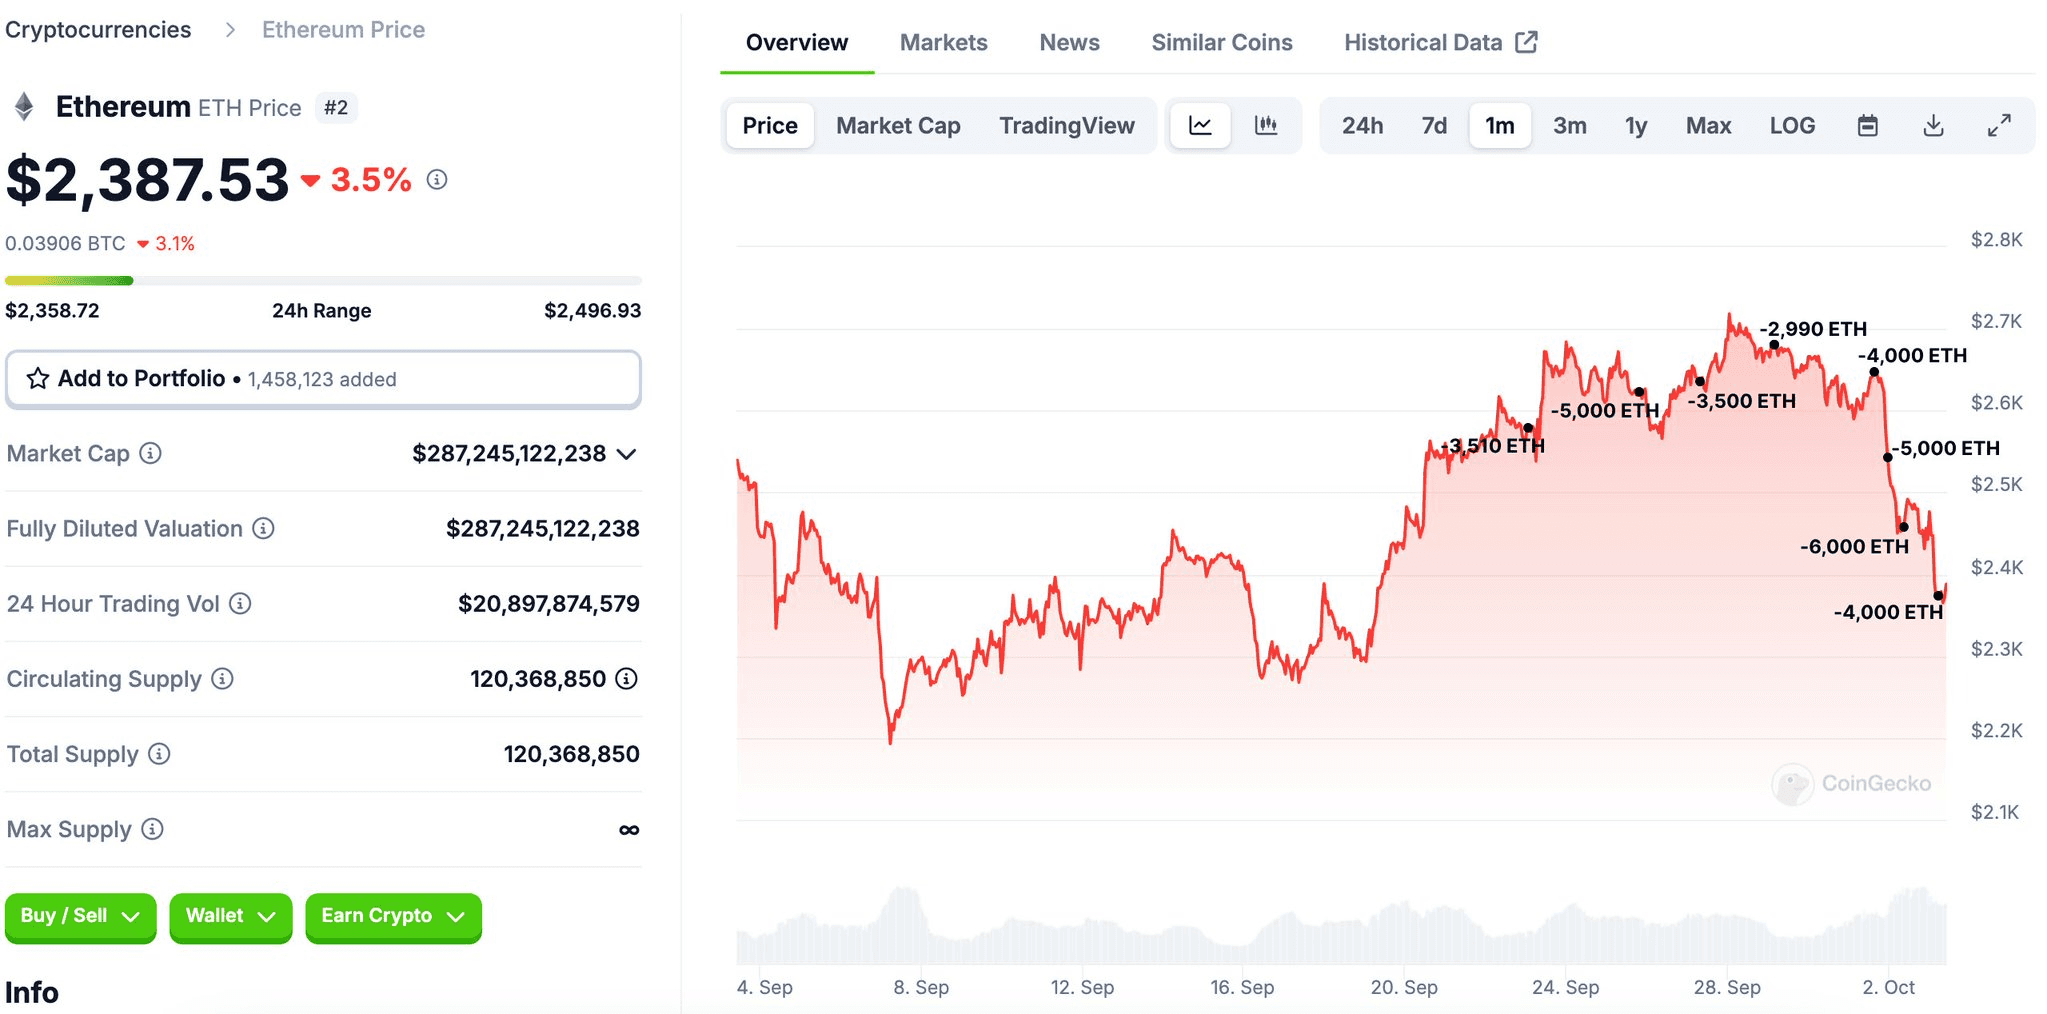Click the -4,000 ETH marker near $2.6K

click(1874, 372)
